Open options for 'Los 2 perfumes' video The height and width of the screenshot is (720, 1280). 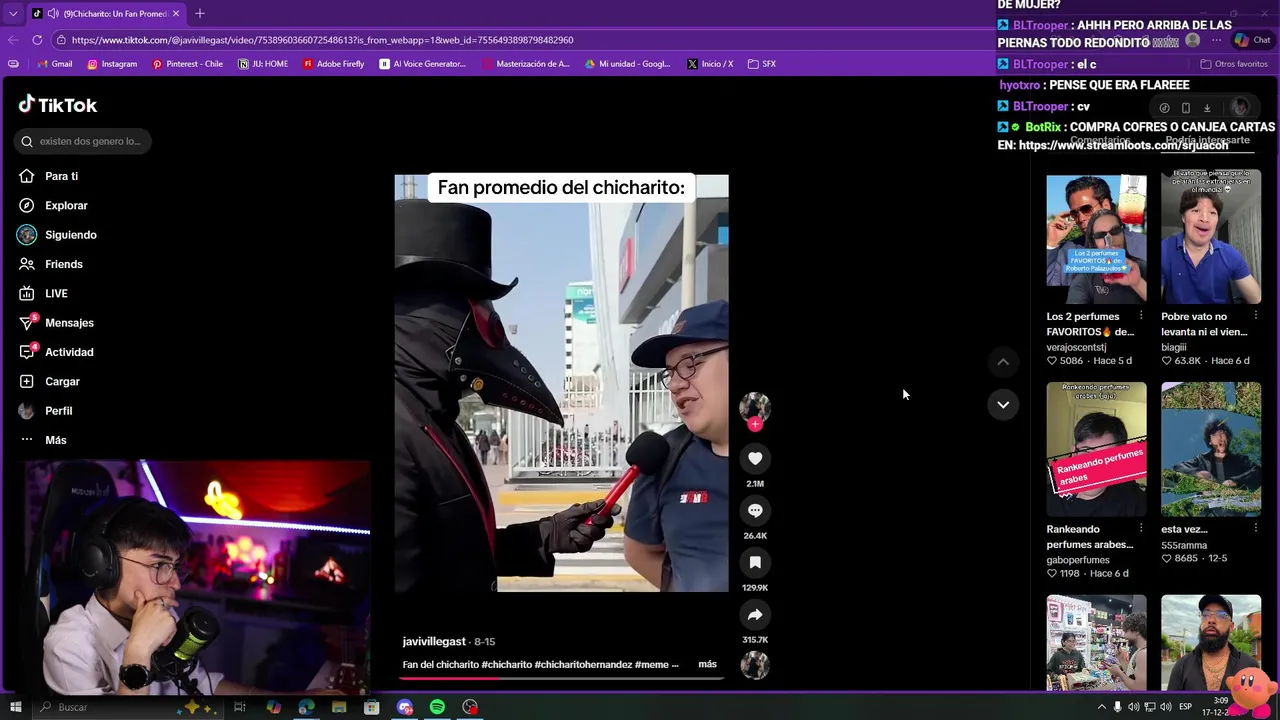click(1141, 316)
